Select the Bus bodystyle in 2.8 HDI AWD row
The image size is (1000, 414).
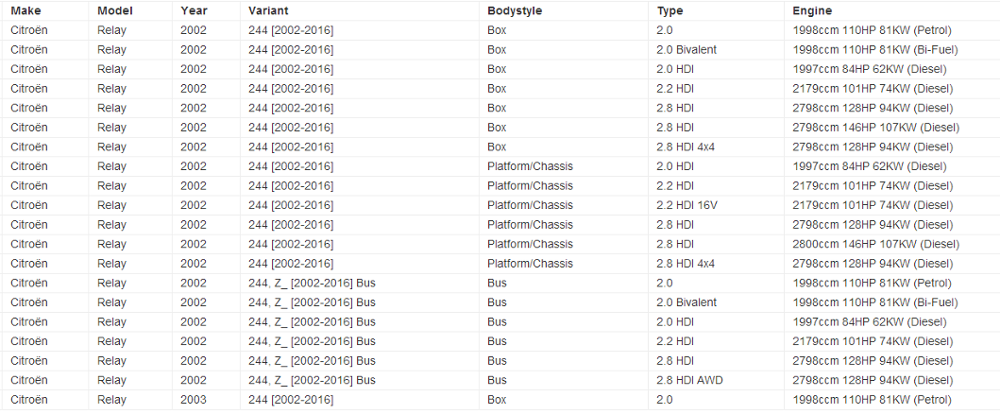point(498,381)
